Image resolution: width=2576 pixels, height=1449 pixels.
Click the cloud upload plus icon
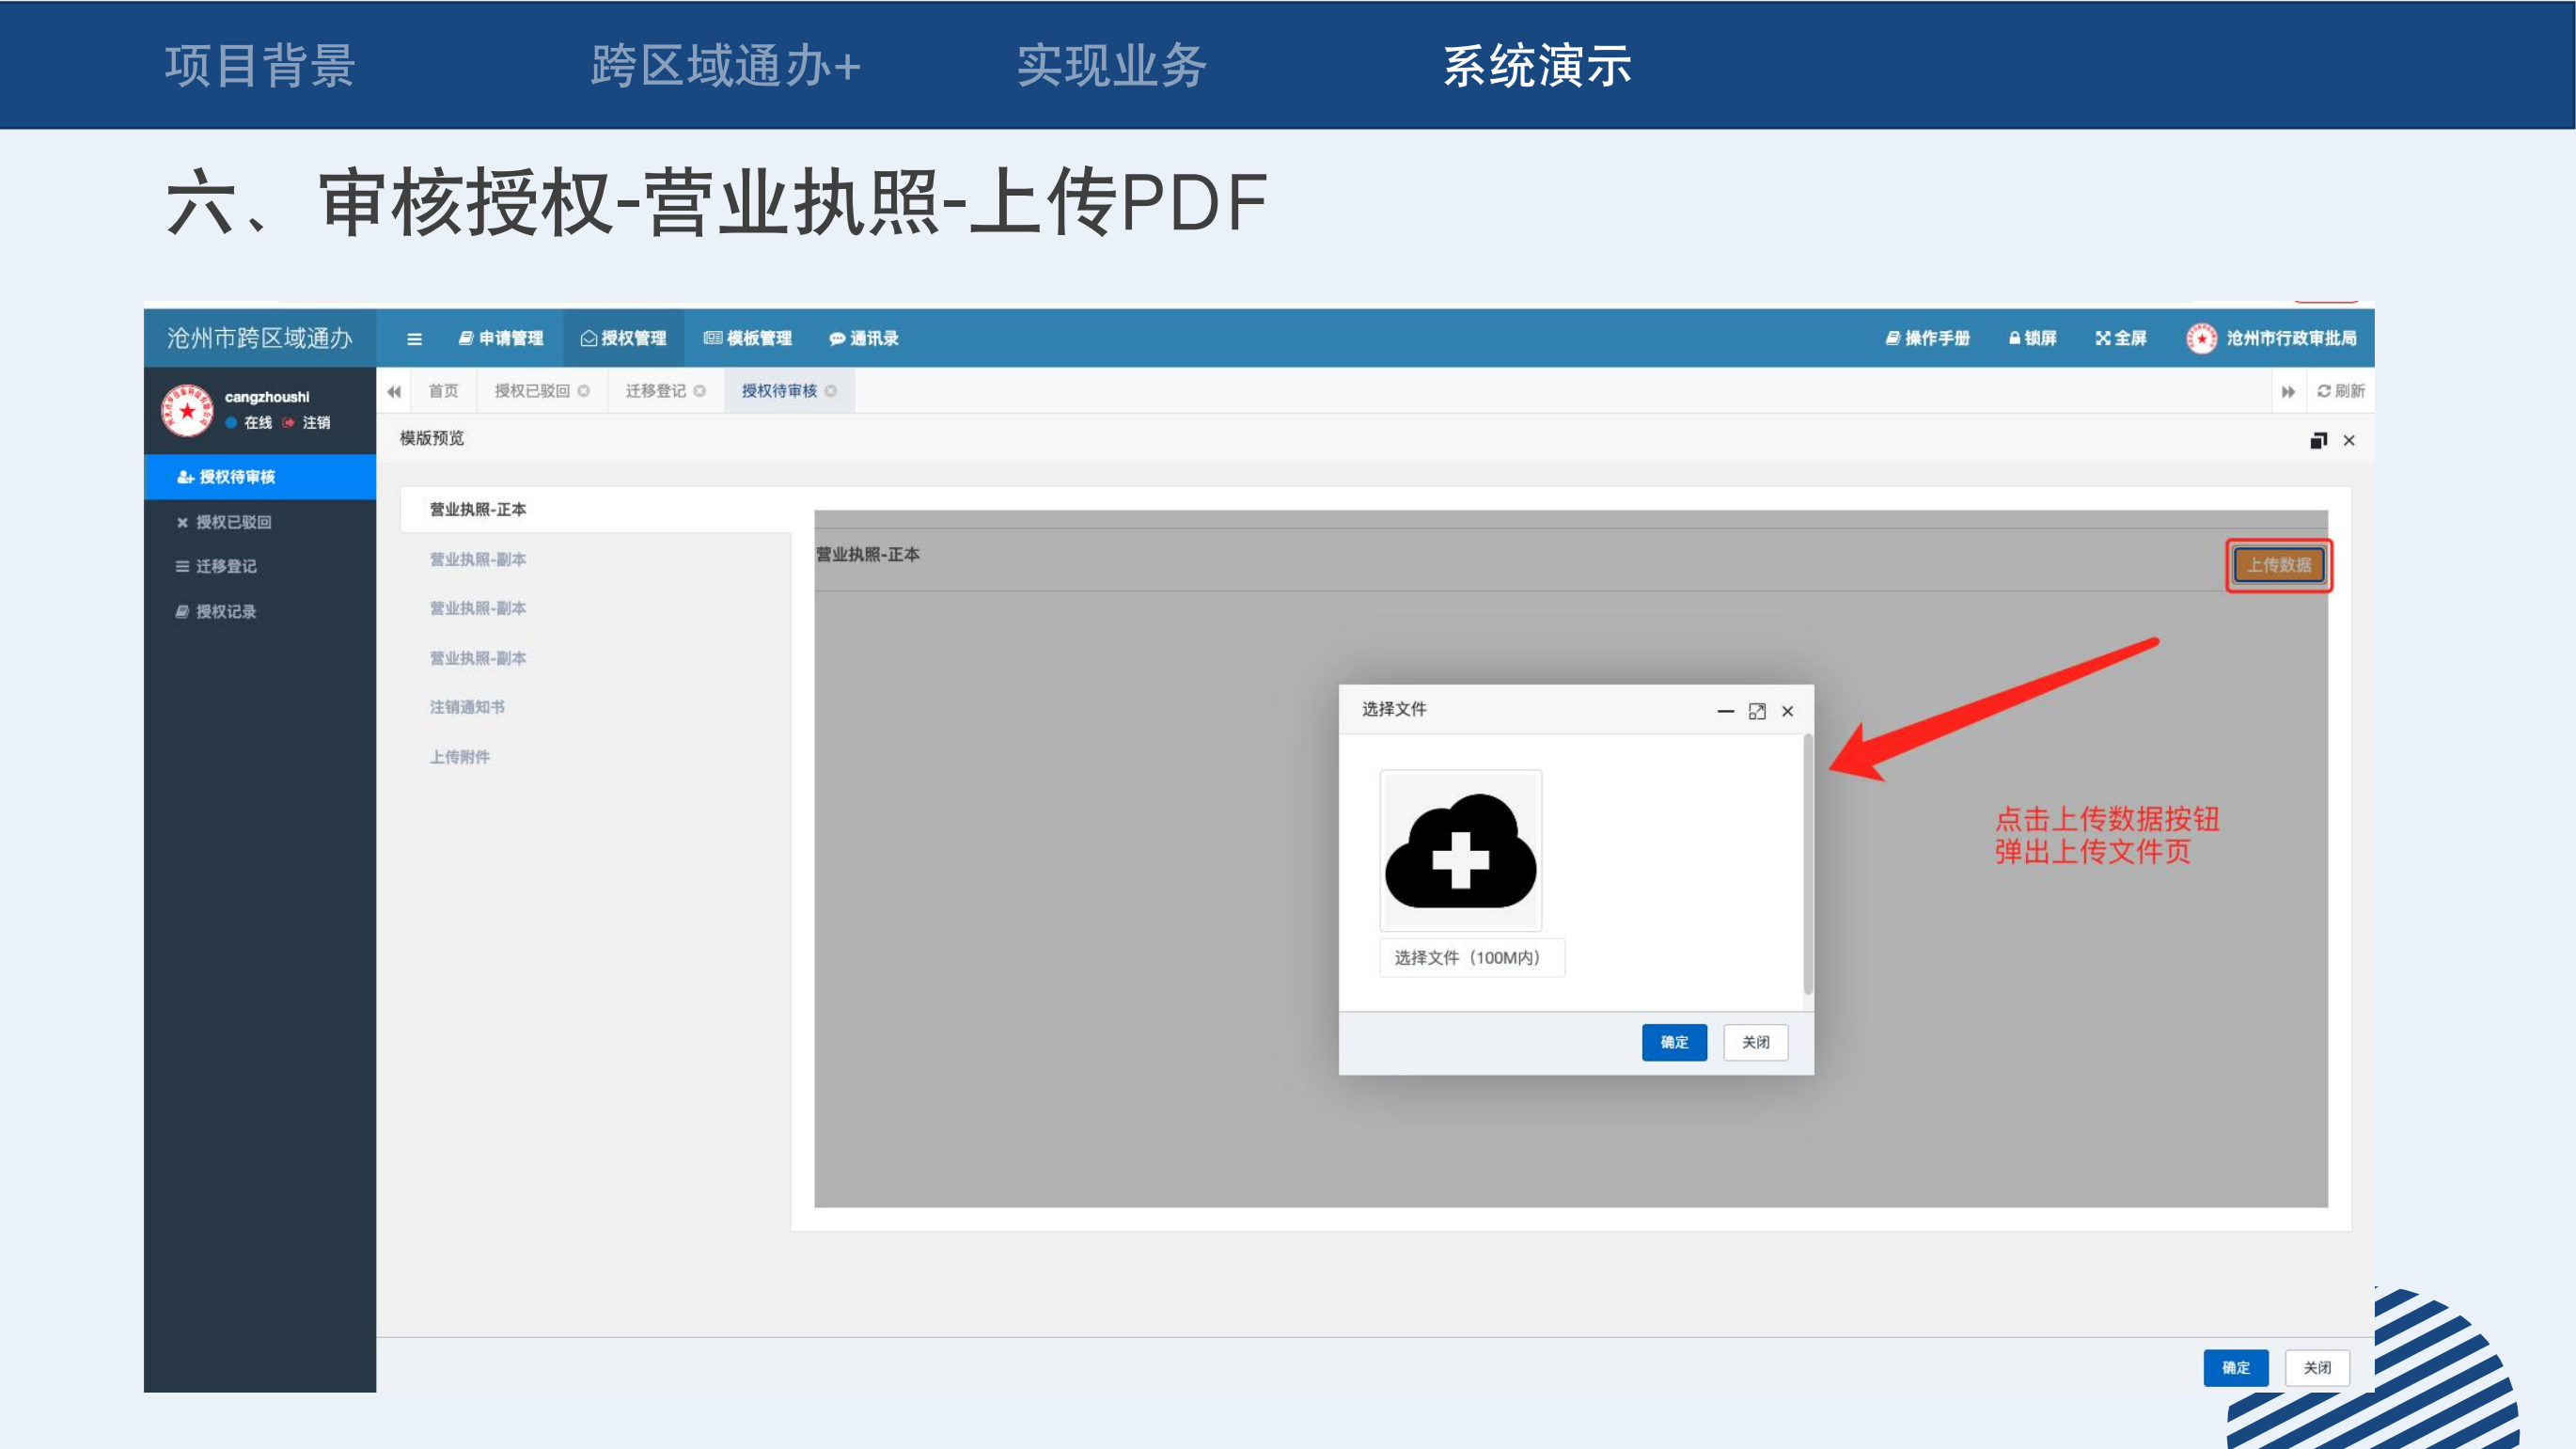coord(1460,851)
